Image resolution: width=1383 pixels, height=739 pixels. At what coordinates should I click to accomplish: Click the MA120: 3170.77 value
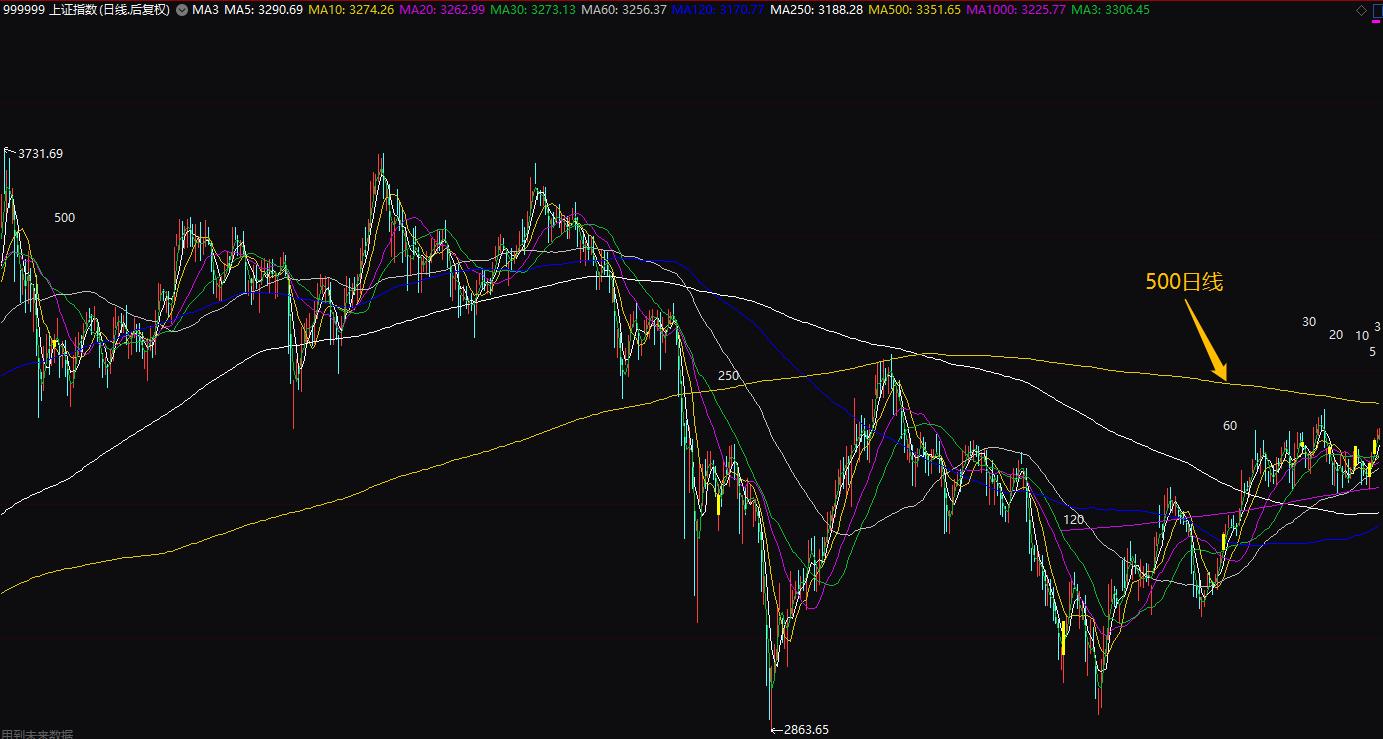pos(718,10)
